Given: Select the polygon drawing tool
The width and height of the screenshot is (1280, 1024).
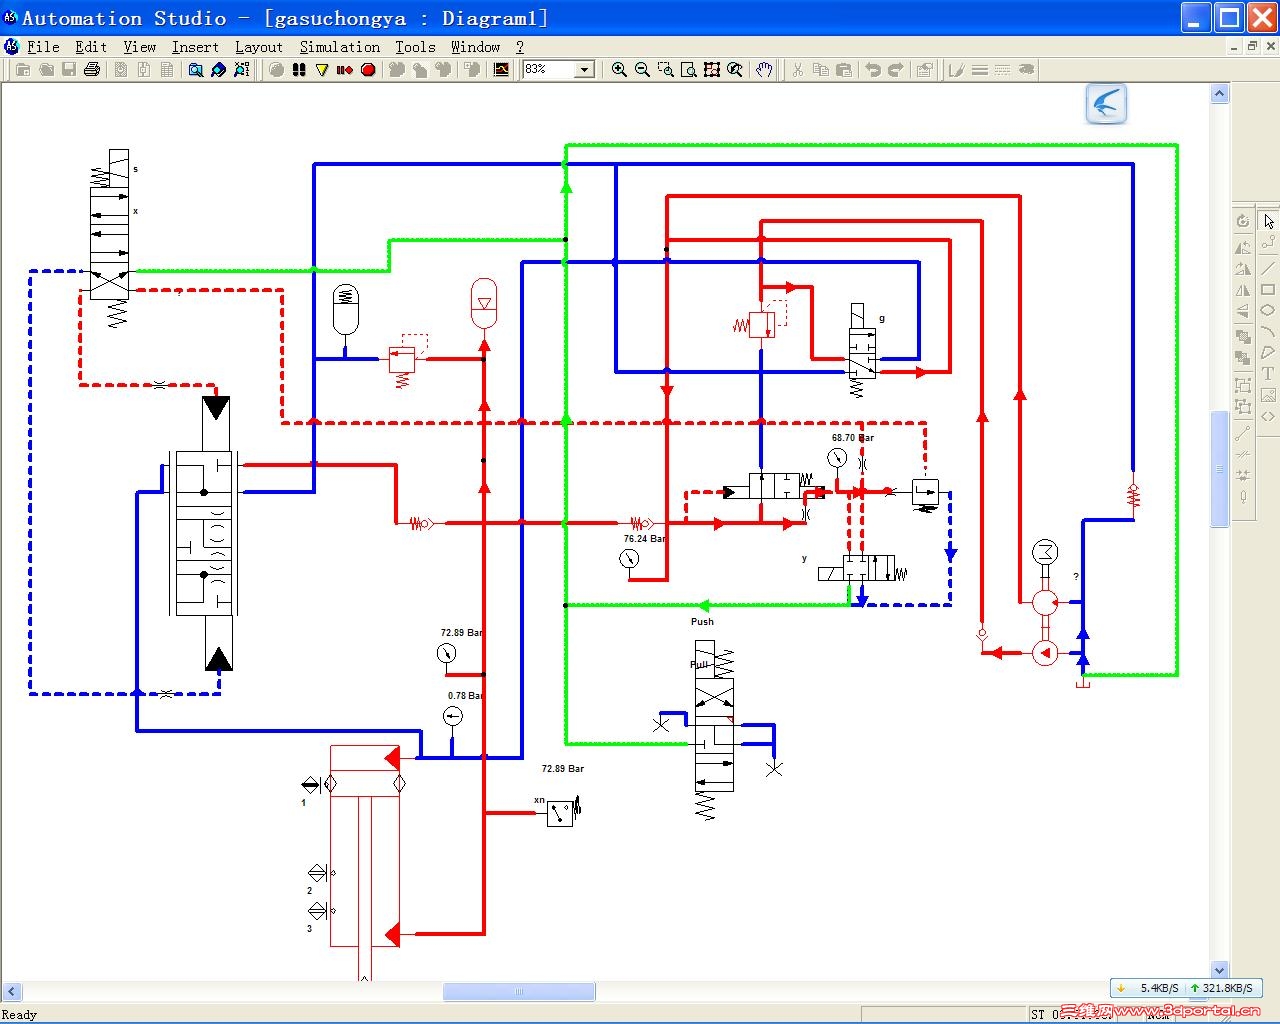Looking at the screenshot, I should (x=1268, y=352).
